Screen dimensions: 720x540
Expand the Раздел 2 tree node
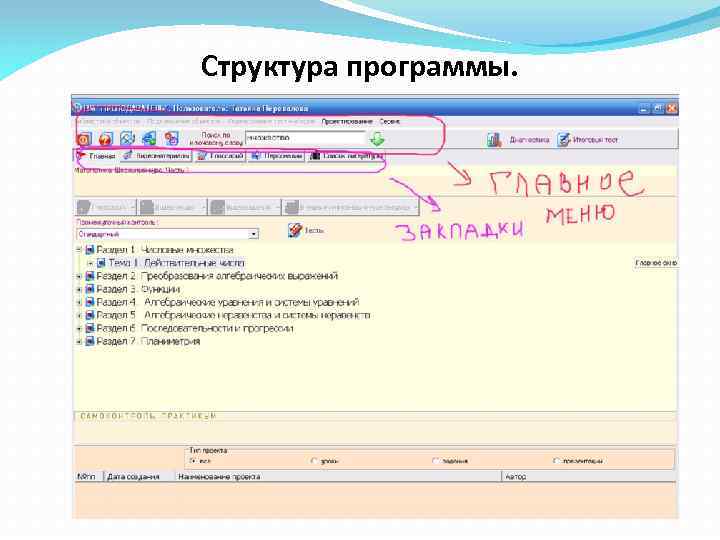point(79,276)
